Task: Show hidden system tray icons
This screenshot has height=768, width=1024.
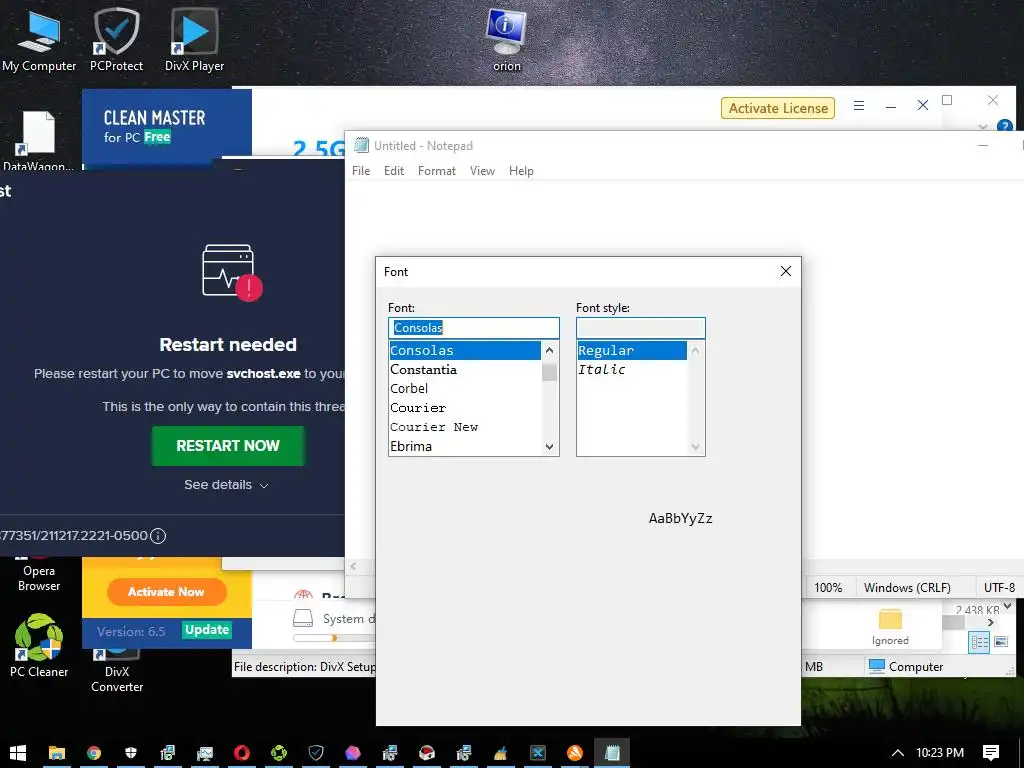Action: 898,753
